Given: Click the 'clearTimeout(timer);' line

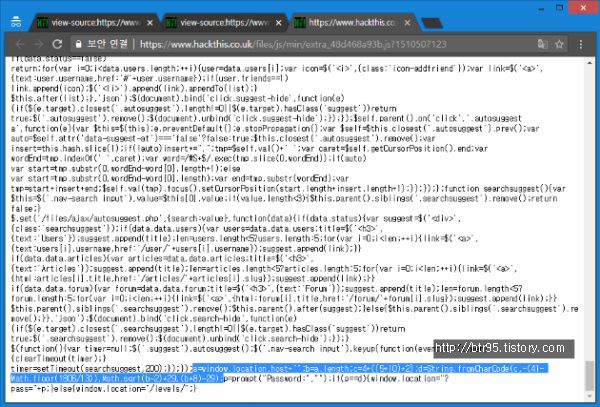Looking at the screenshot, I should (x=59, y=358).
